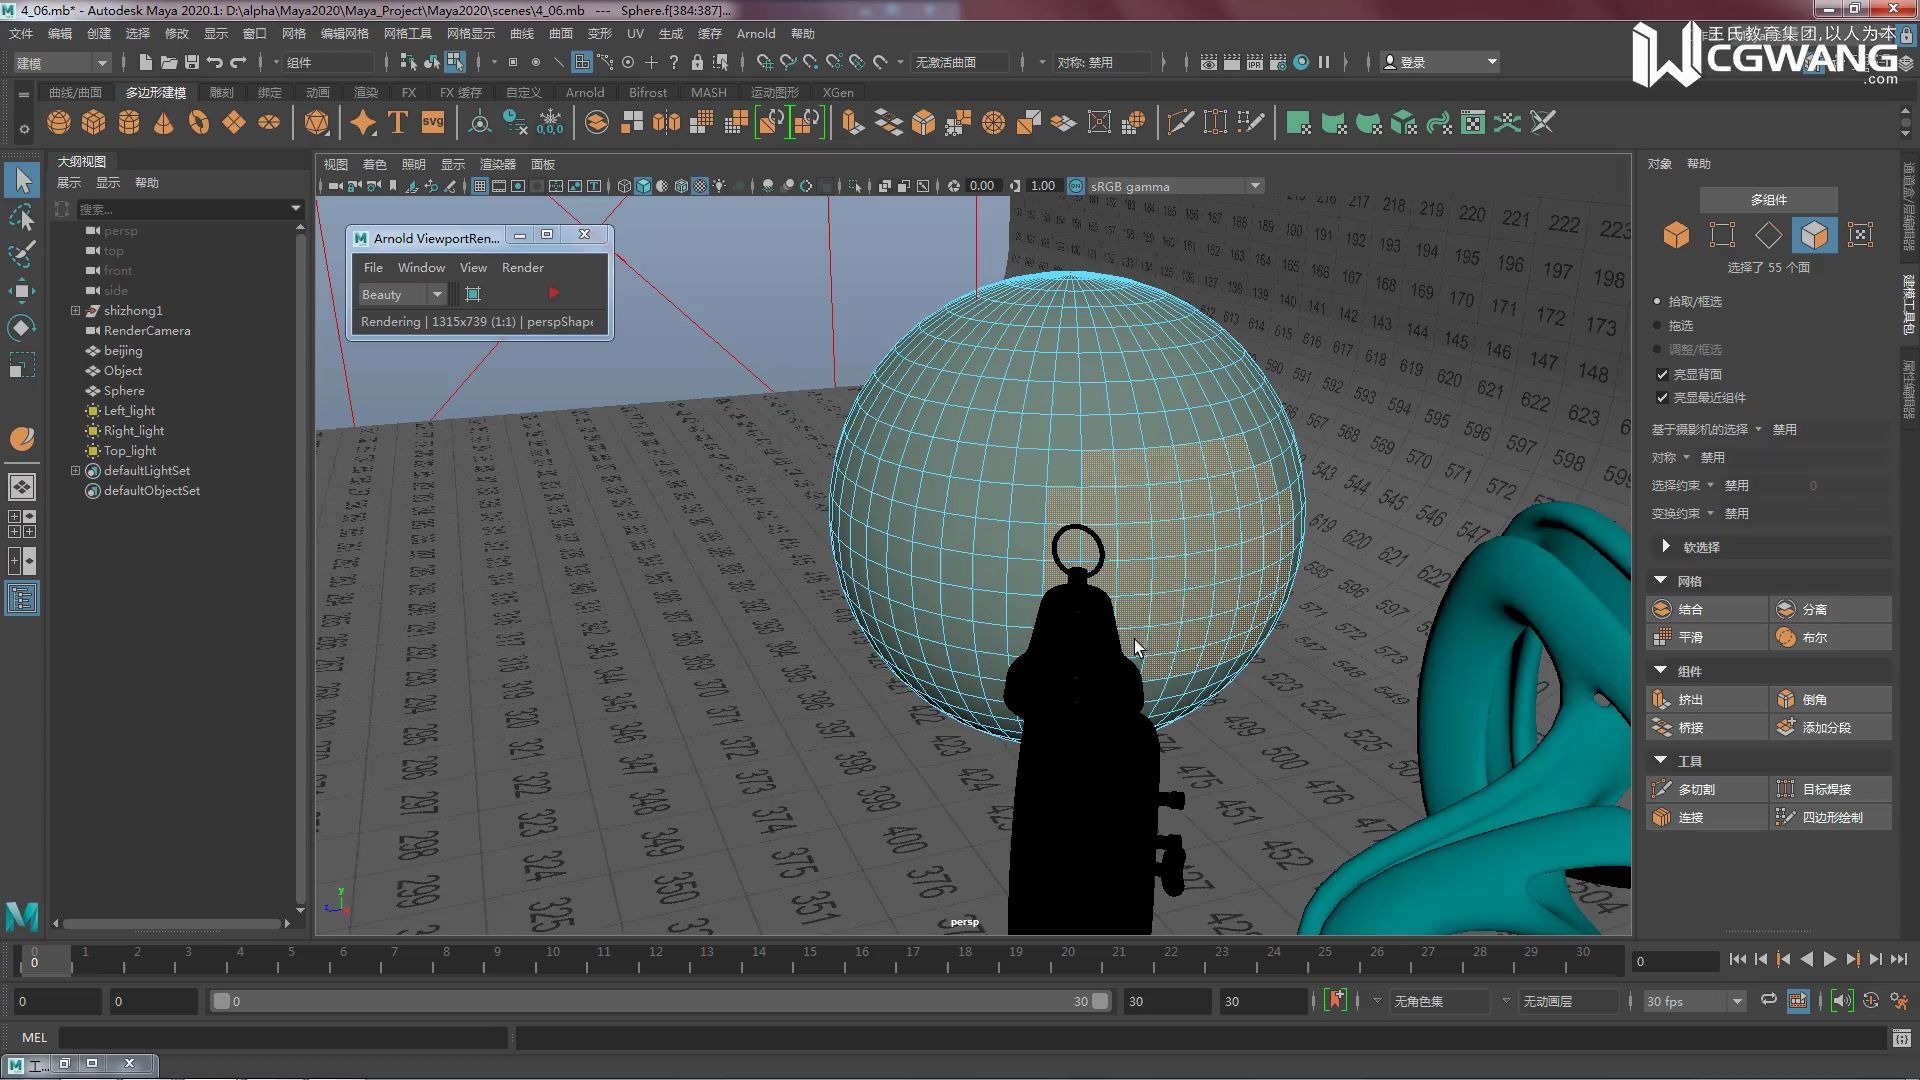Start Arnold render with red play button
The image size is (1920, 1080).
point(553,294)
